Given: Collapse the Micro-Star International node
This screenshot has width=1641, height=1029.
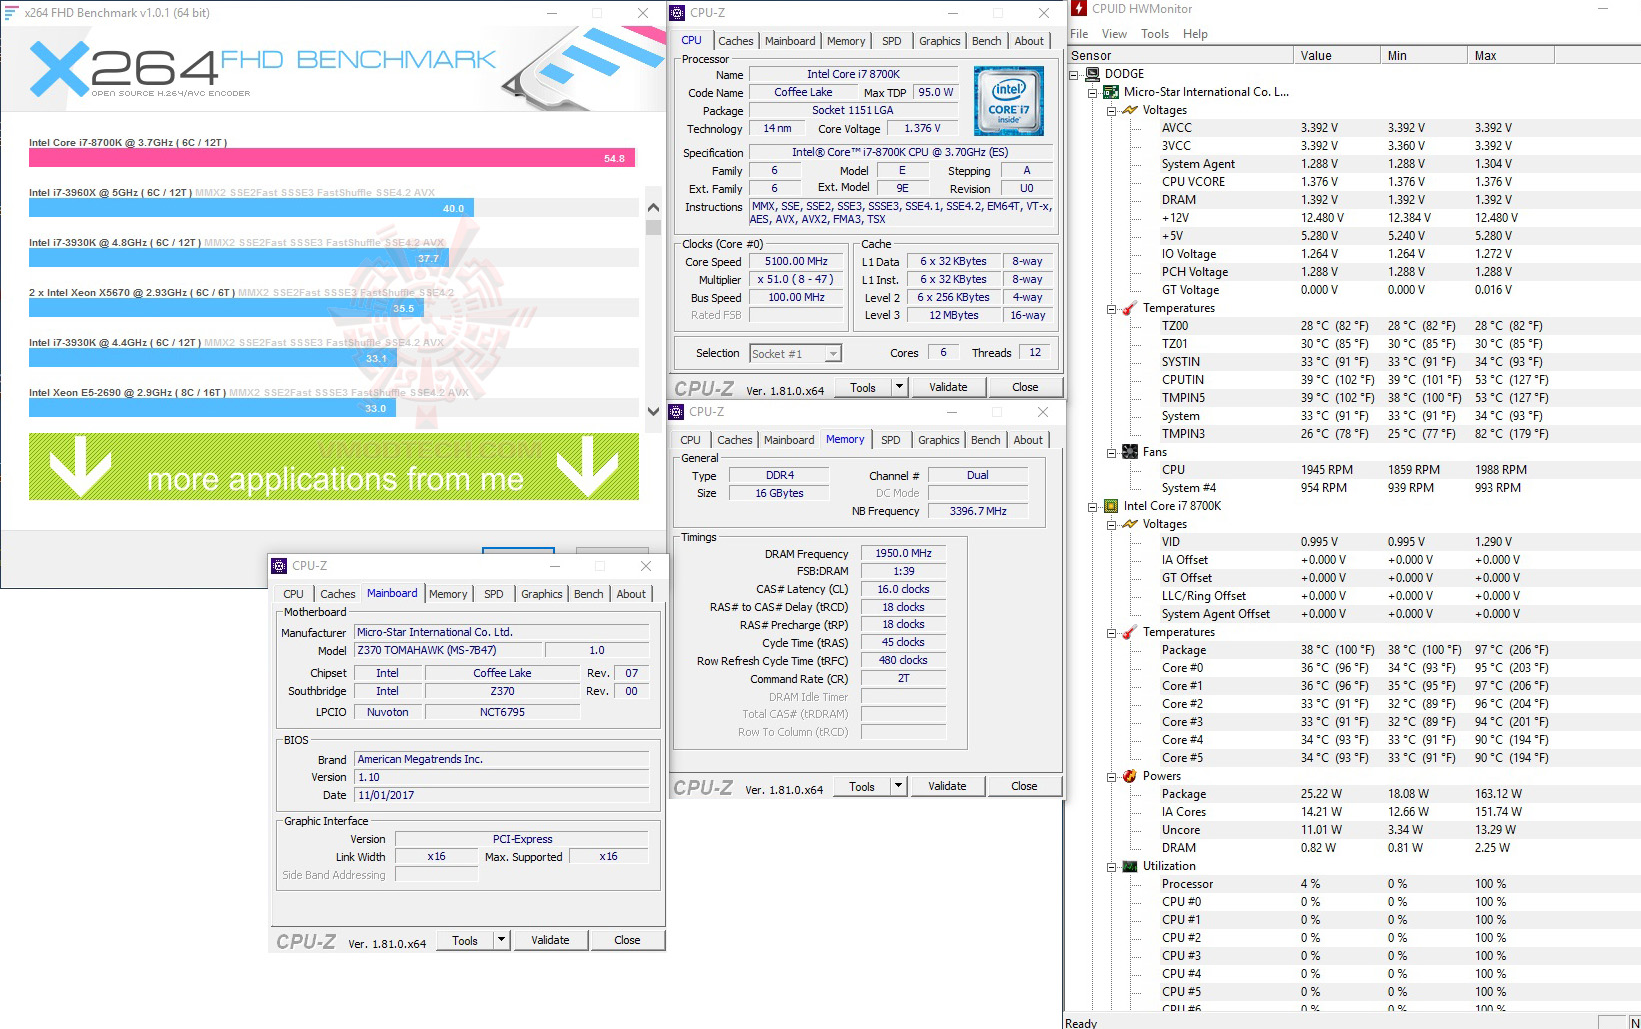Looking at the screenshot, I should pos(1093,93).
